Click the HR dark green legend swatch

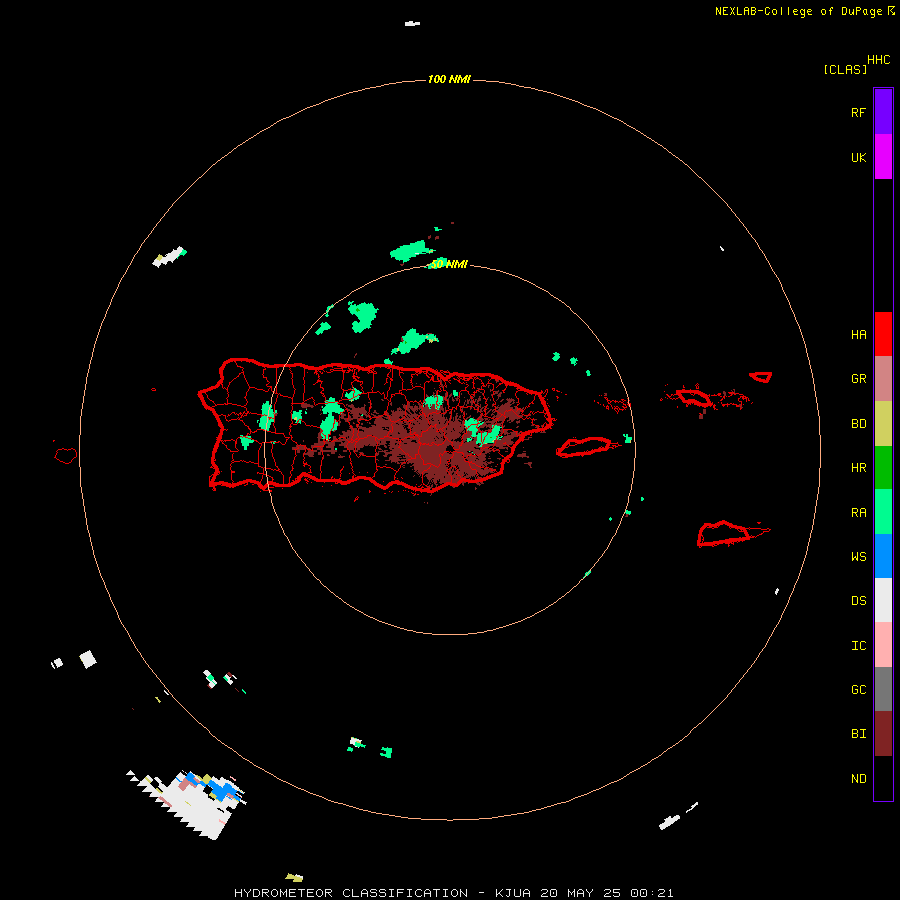click(883, 468)
